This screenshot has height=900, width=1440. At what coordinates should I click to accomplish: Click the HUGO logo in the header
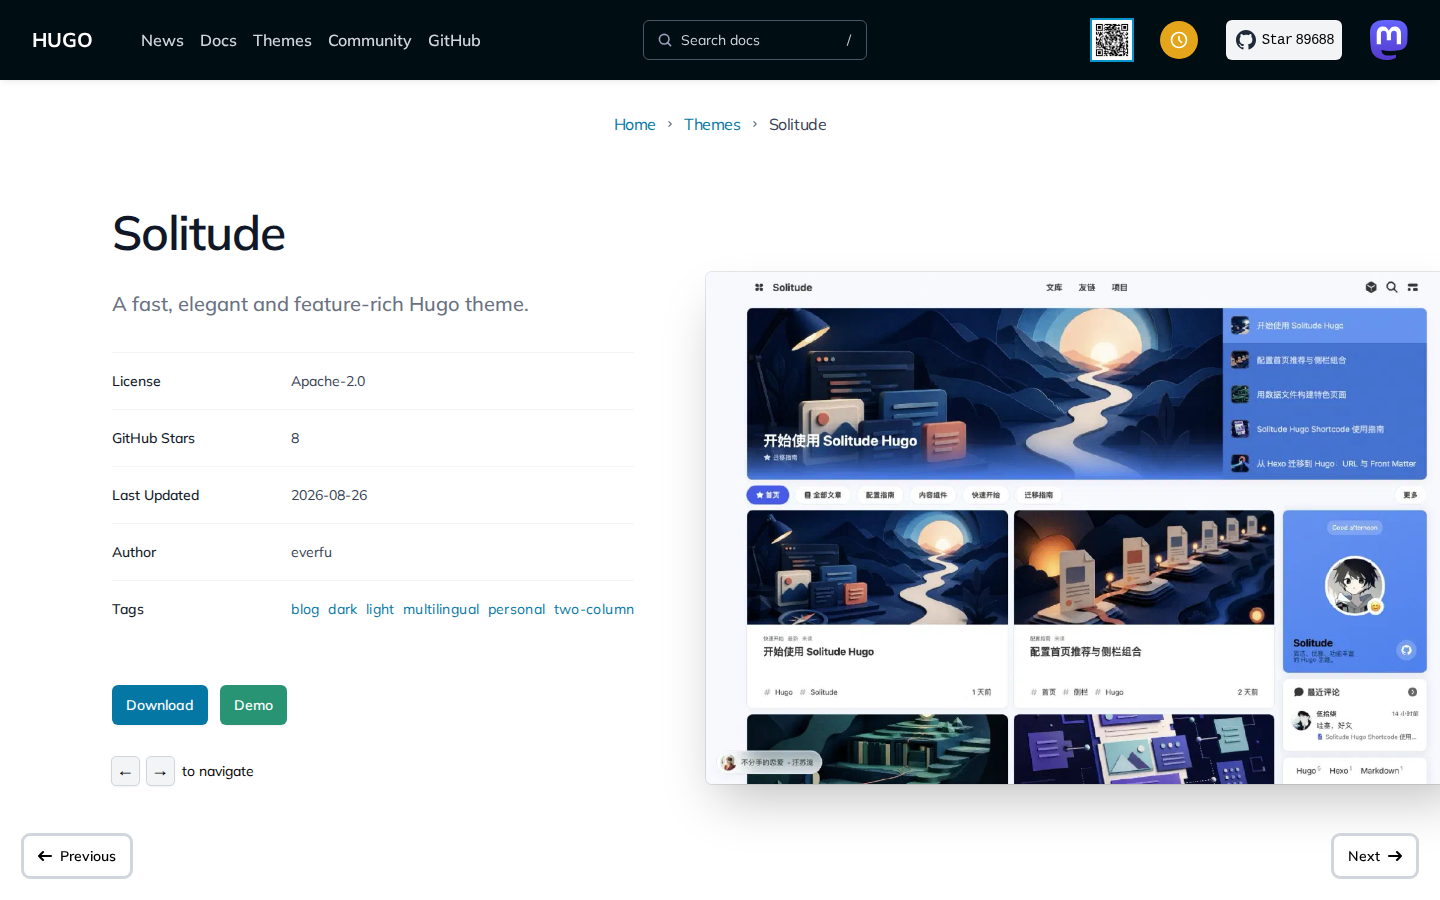tap(62, 40)
